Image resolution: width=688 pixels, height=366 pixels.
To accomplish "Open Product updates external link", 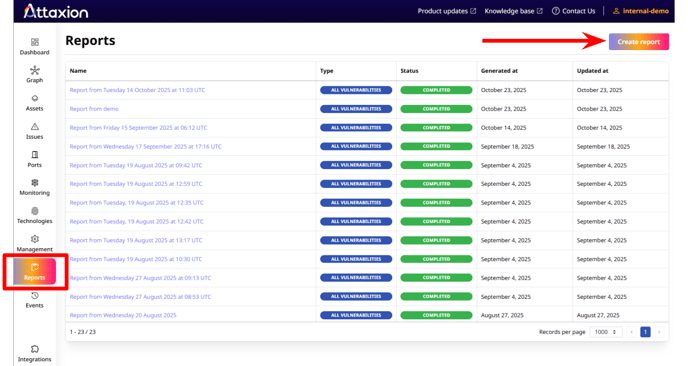I will click(447, 11).
